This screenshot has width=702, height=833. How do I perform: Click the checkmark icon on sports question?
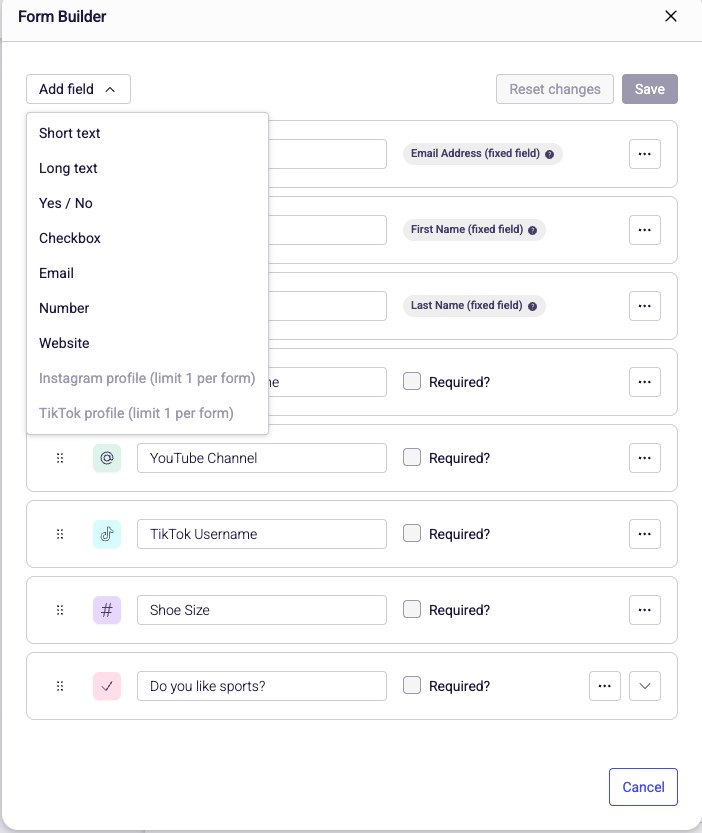(107, 686)
